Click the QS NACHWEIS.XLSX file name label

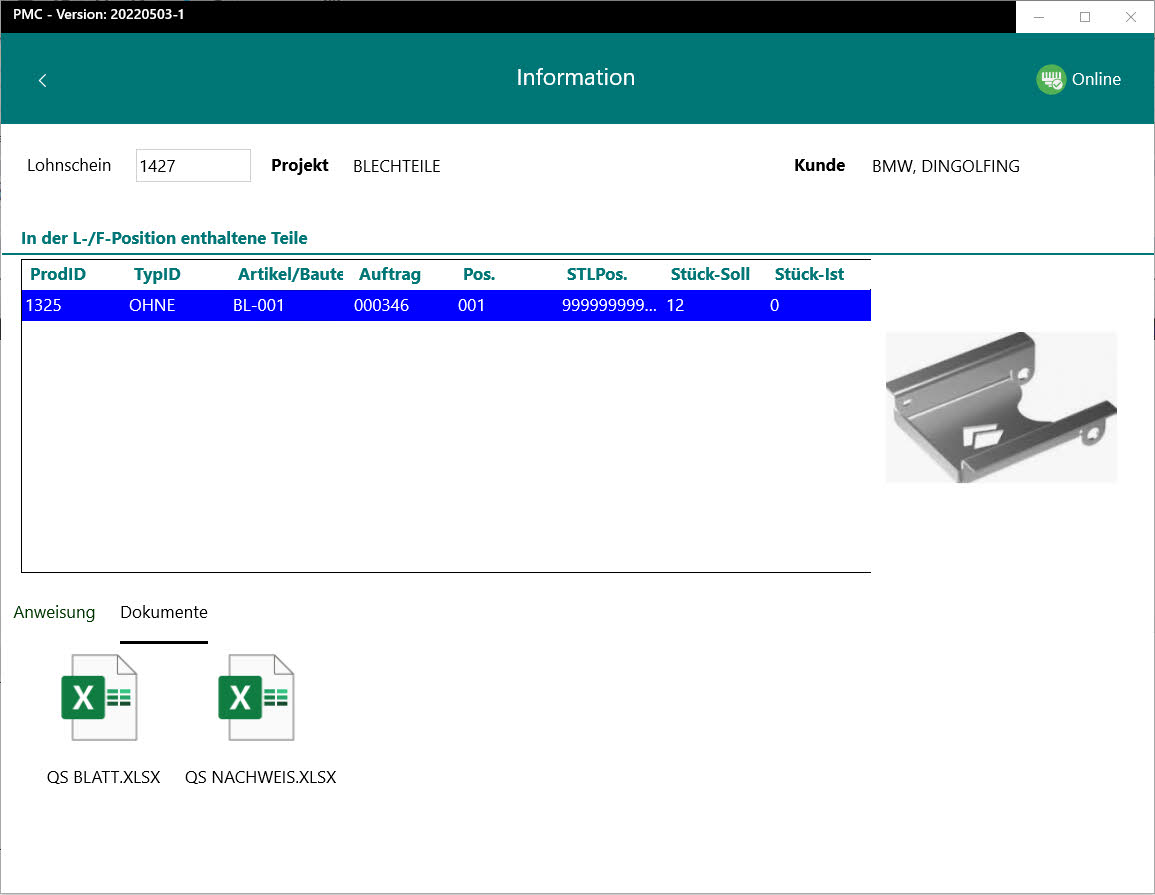pos(260,777)
